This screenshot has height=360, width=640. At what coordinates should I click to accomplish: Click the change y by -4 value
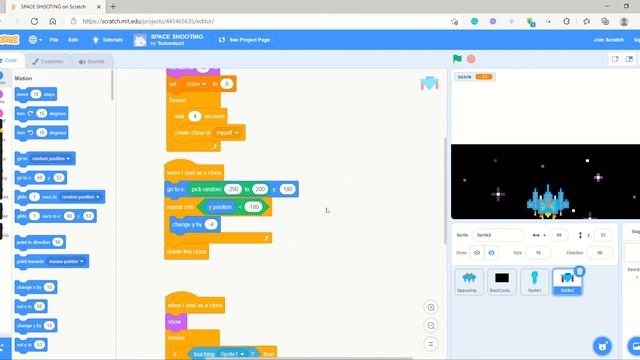click(x=211, y=224)
